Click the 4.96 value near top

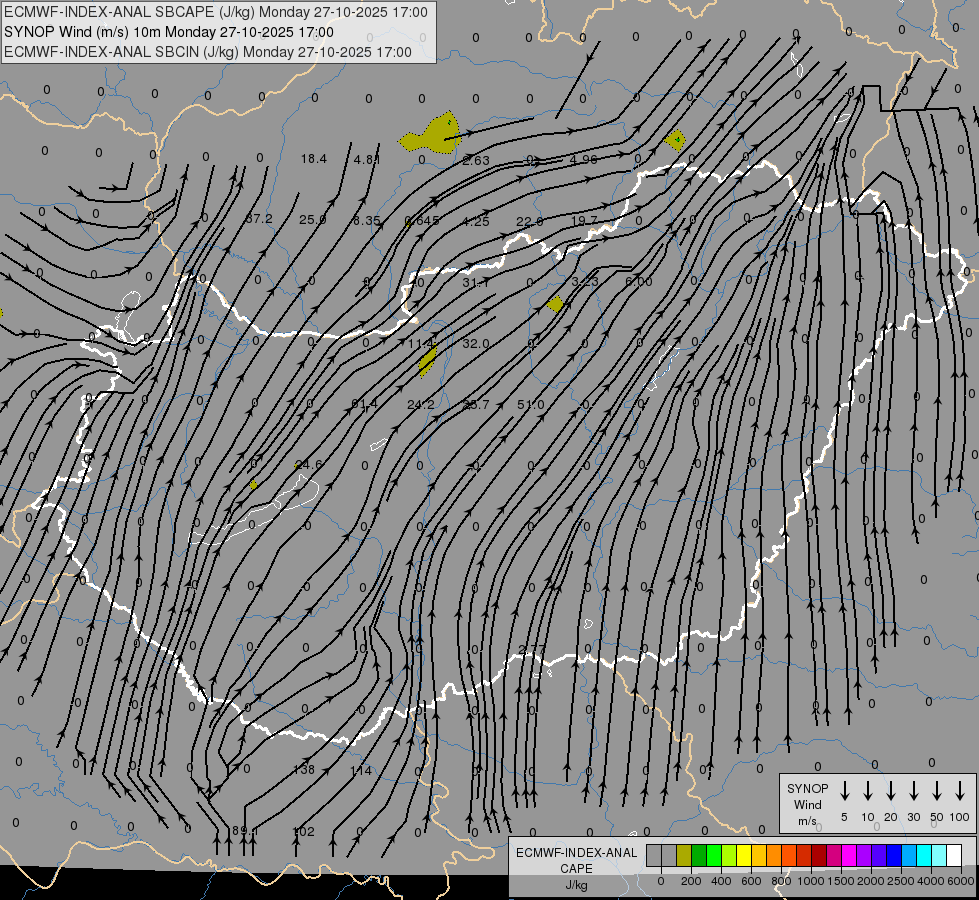[583, 159]
